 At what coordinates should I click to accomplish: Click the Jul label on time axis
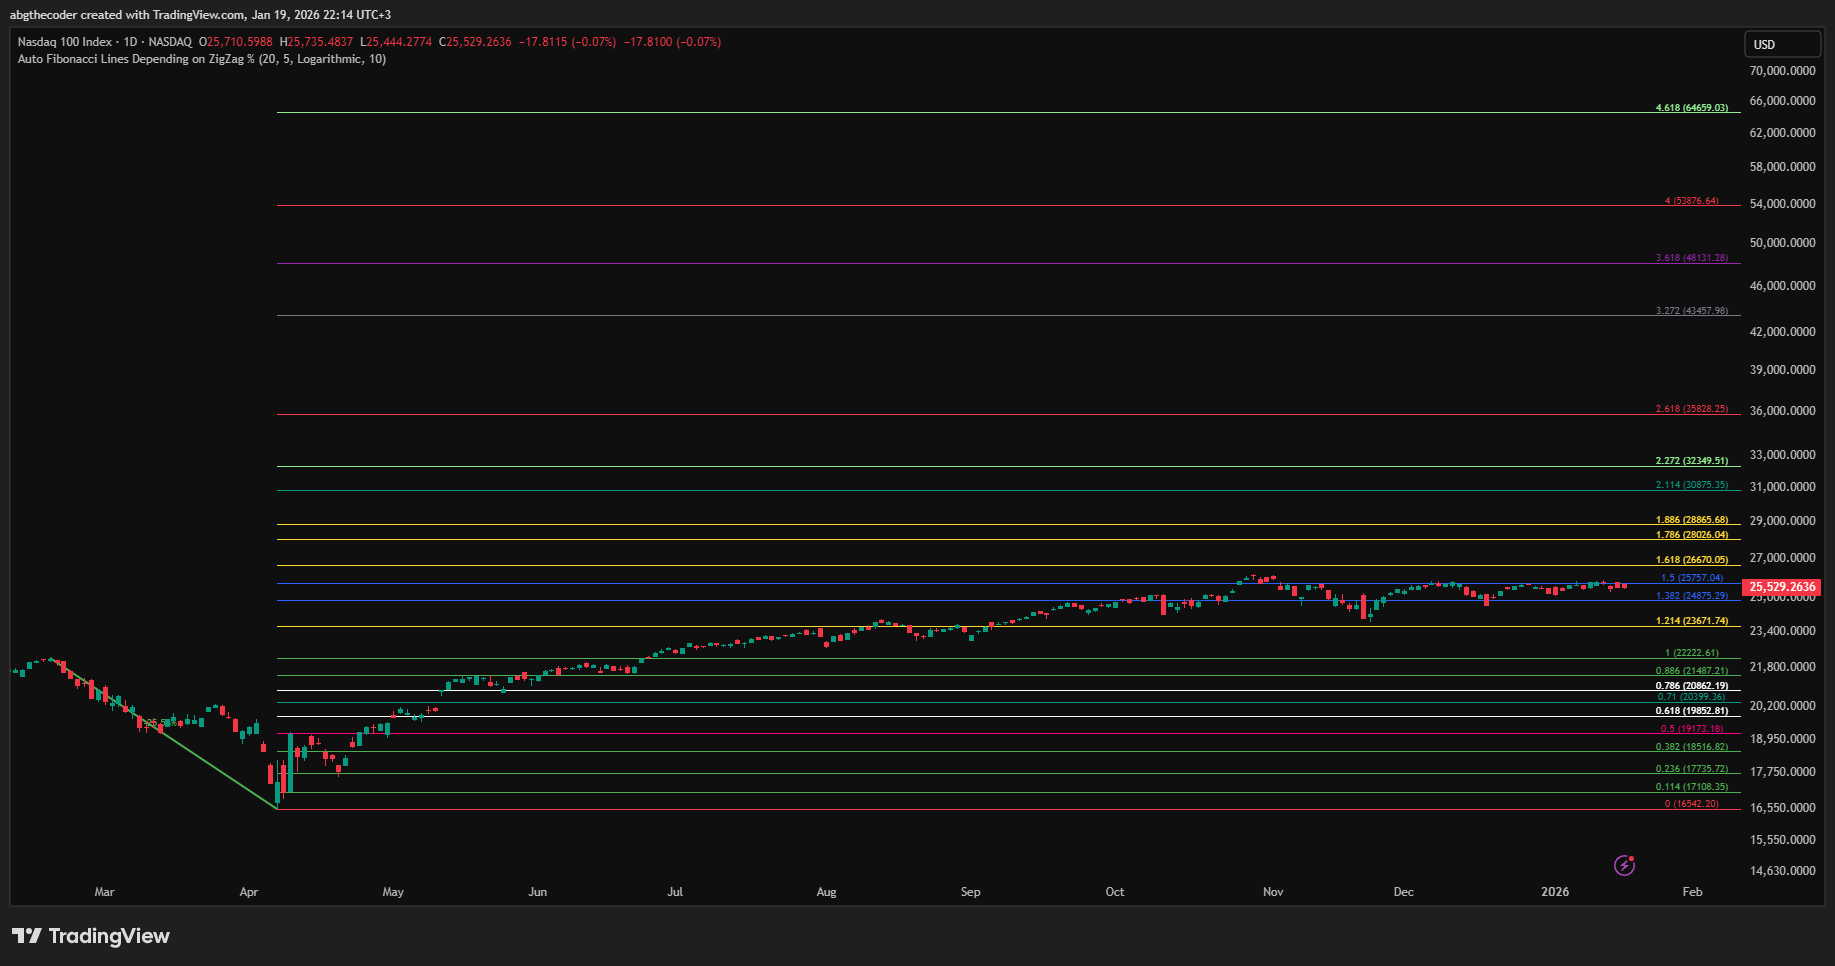click(x=675, y=892)
